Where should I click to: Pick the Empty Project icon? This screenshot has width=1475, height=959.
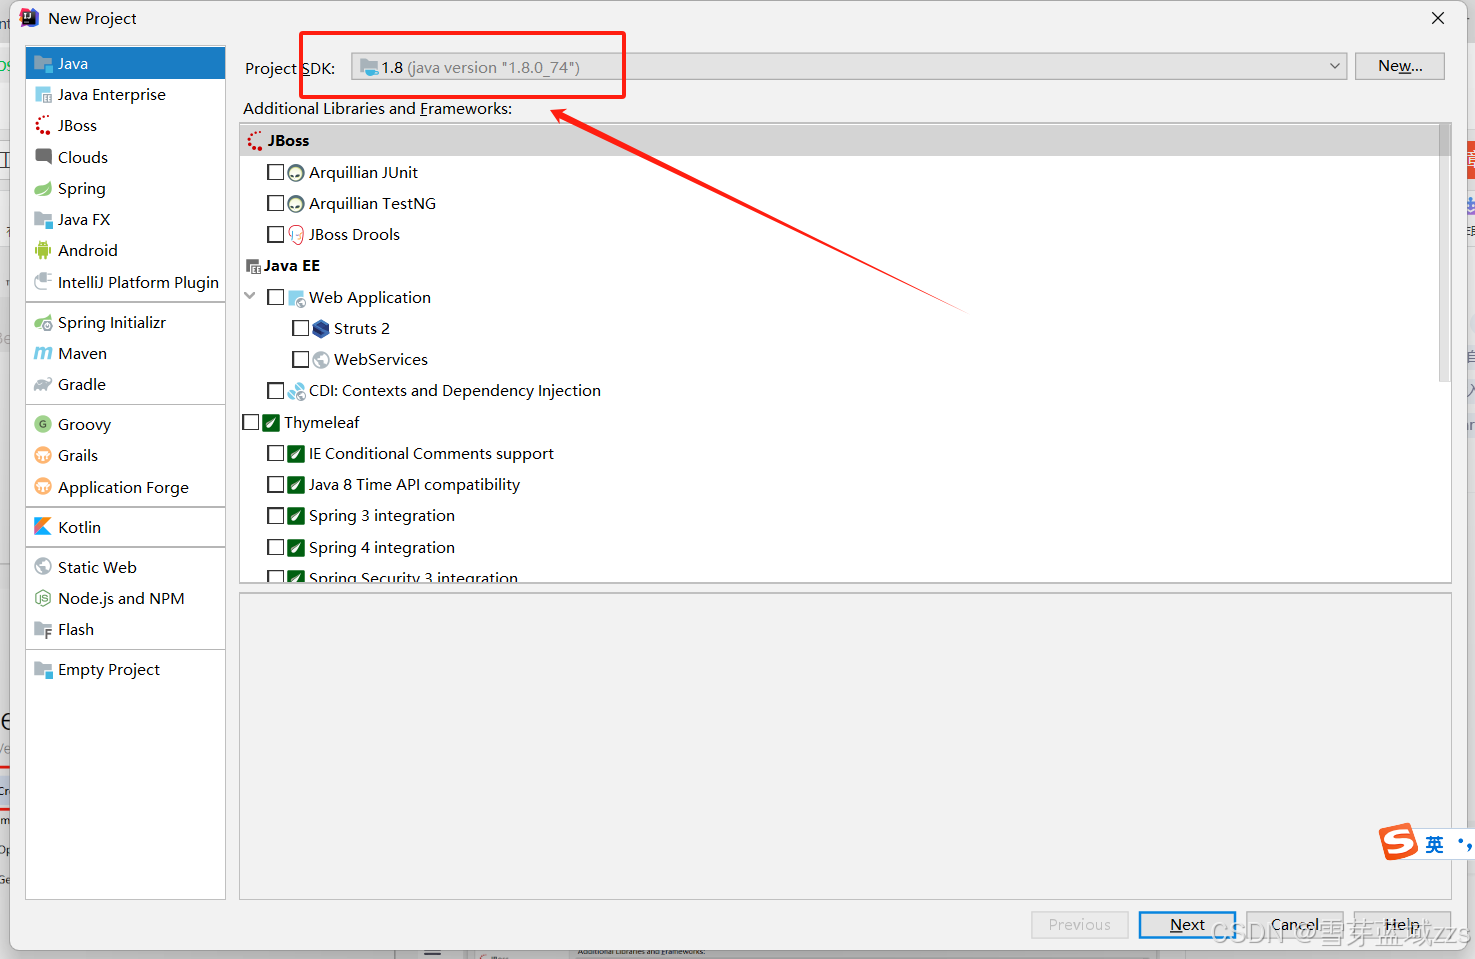coord(43,669)
